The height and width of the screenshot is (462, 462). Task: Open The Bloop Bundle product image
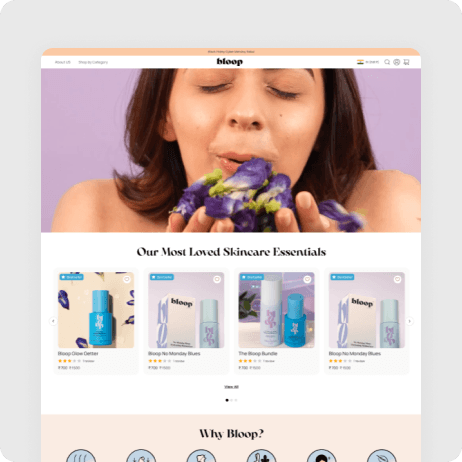click(276, 310)
